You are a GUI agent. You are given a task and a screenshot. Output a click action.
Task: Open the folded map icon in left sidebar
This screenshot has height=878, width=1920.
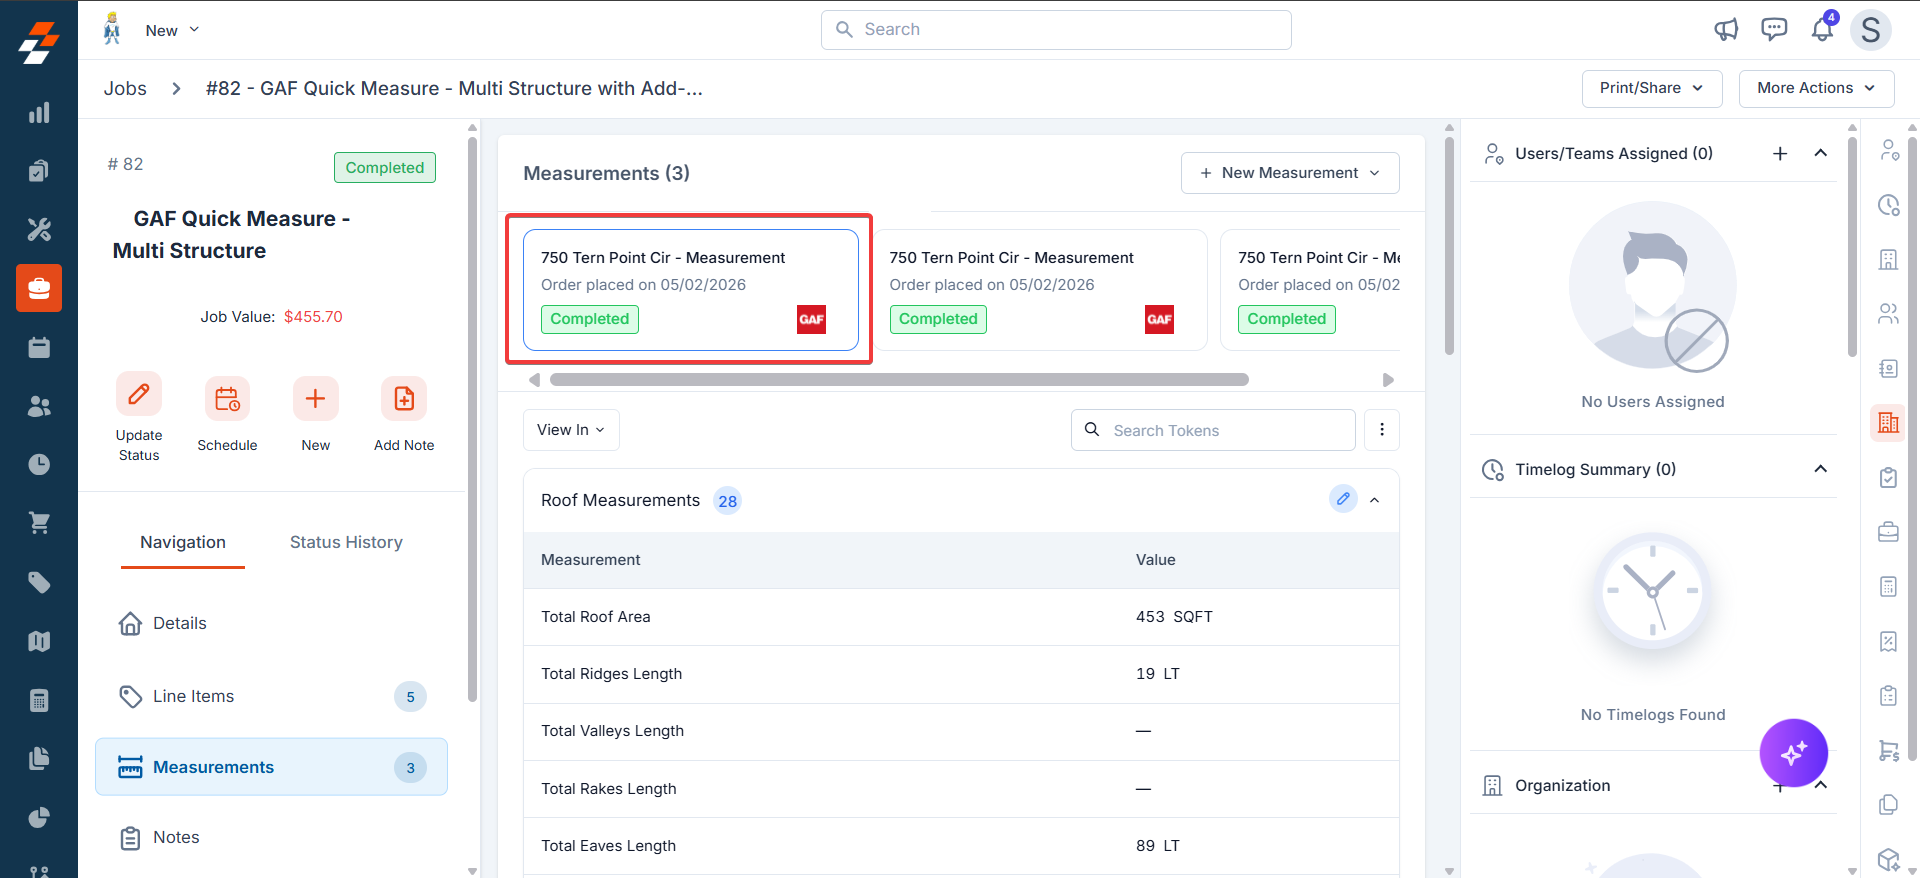tap(39, 641)
